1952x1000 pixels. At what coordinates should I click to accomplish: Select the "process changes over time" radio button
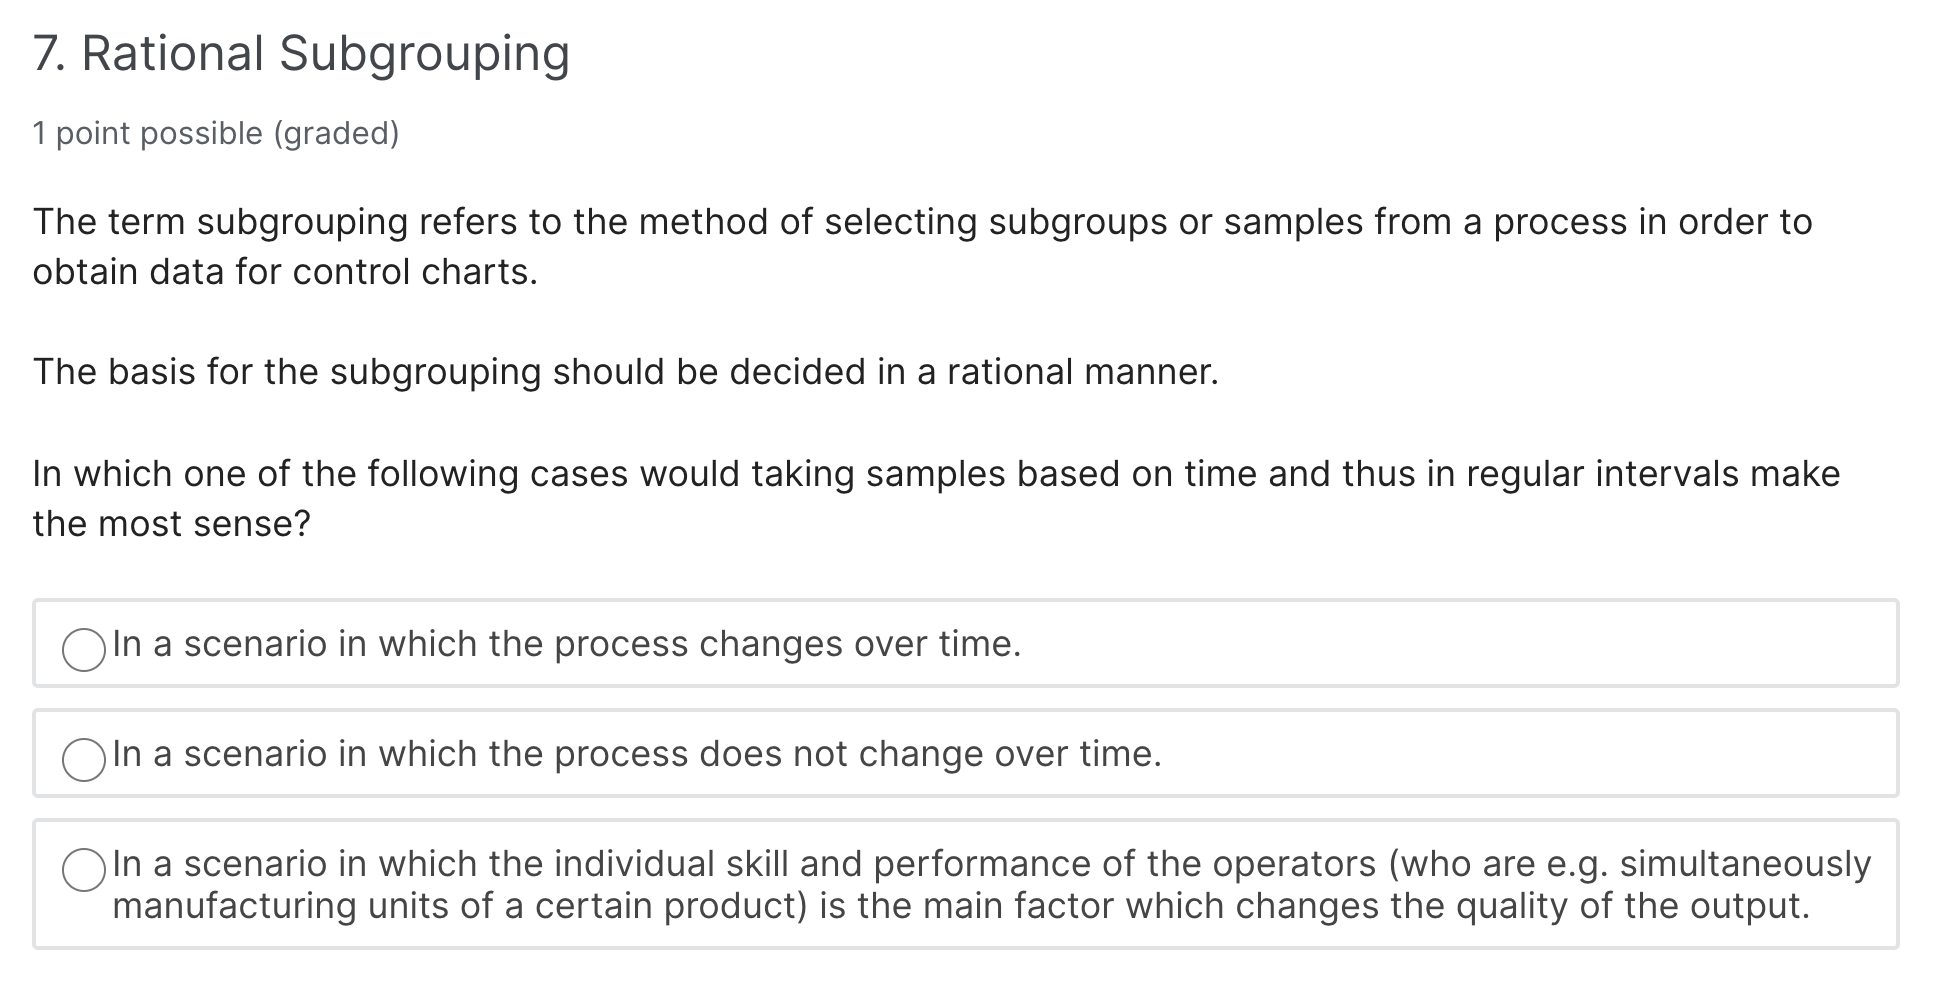(x=84, y=648)
